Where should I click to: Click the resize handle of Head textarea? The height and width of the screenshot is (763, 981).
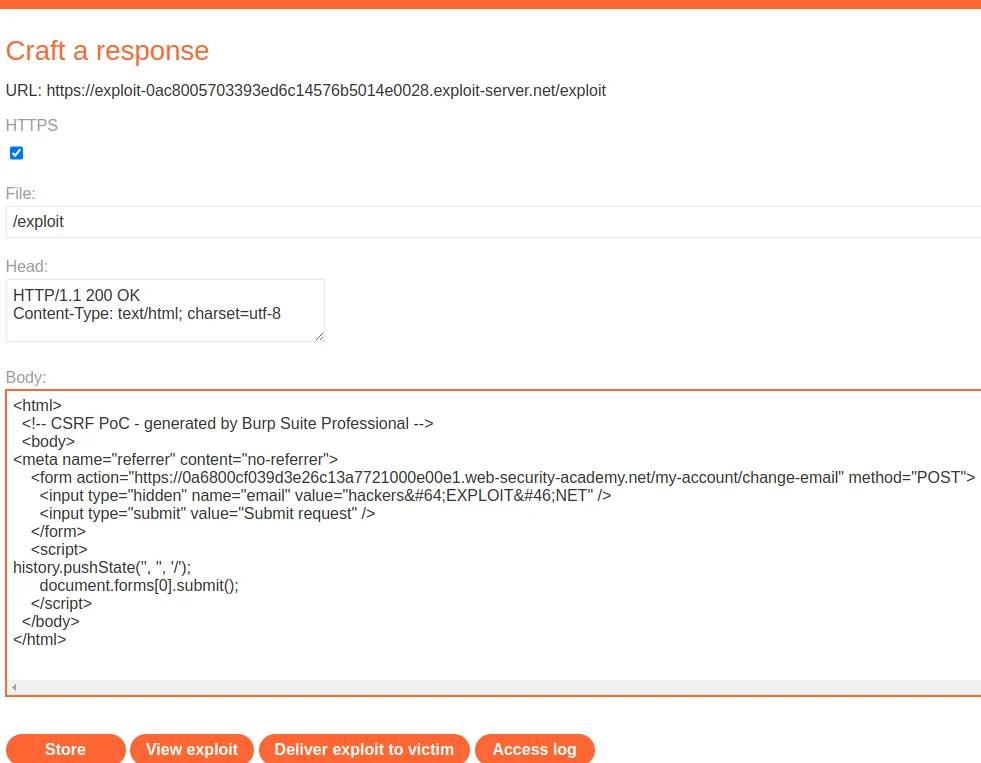[319, 336]
